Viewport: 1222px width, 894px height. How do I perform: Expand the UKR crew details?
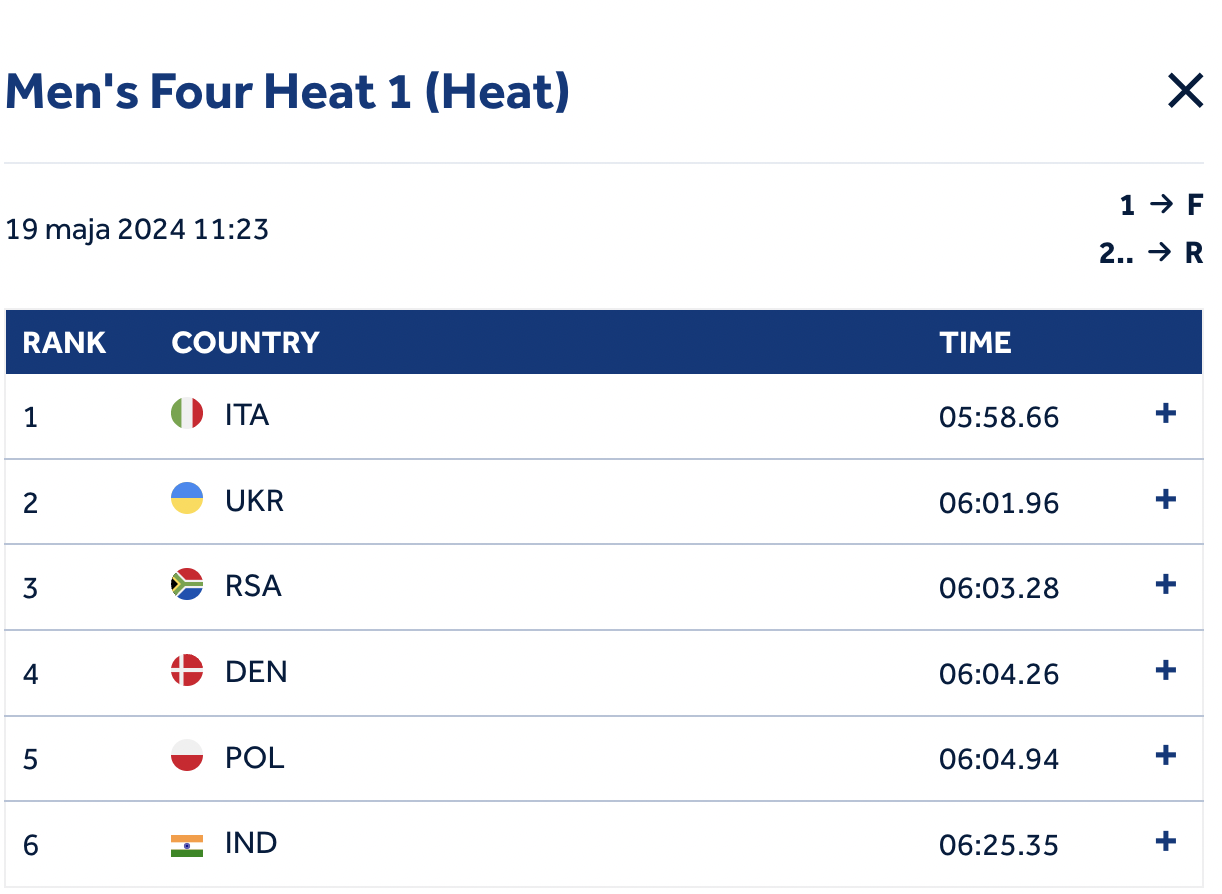click(1165, 500)
